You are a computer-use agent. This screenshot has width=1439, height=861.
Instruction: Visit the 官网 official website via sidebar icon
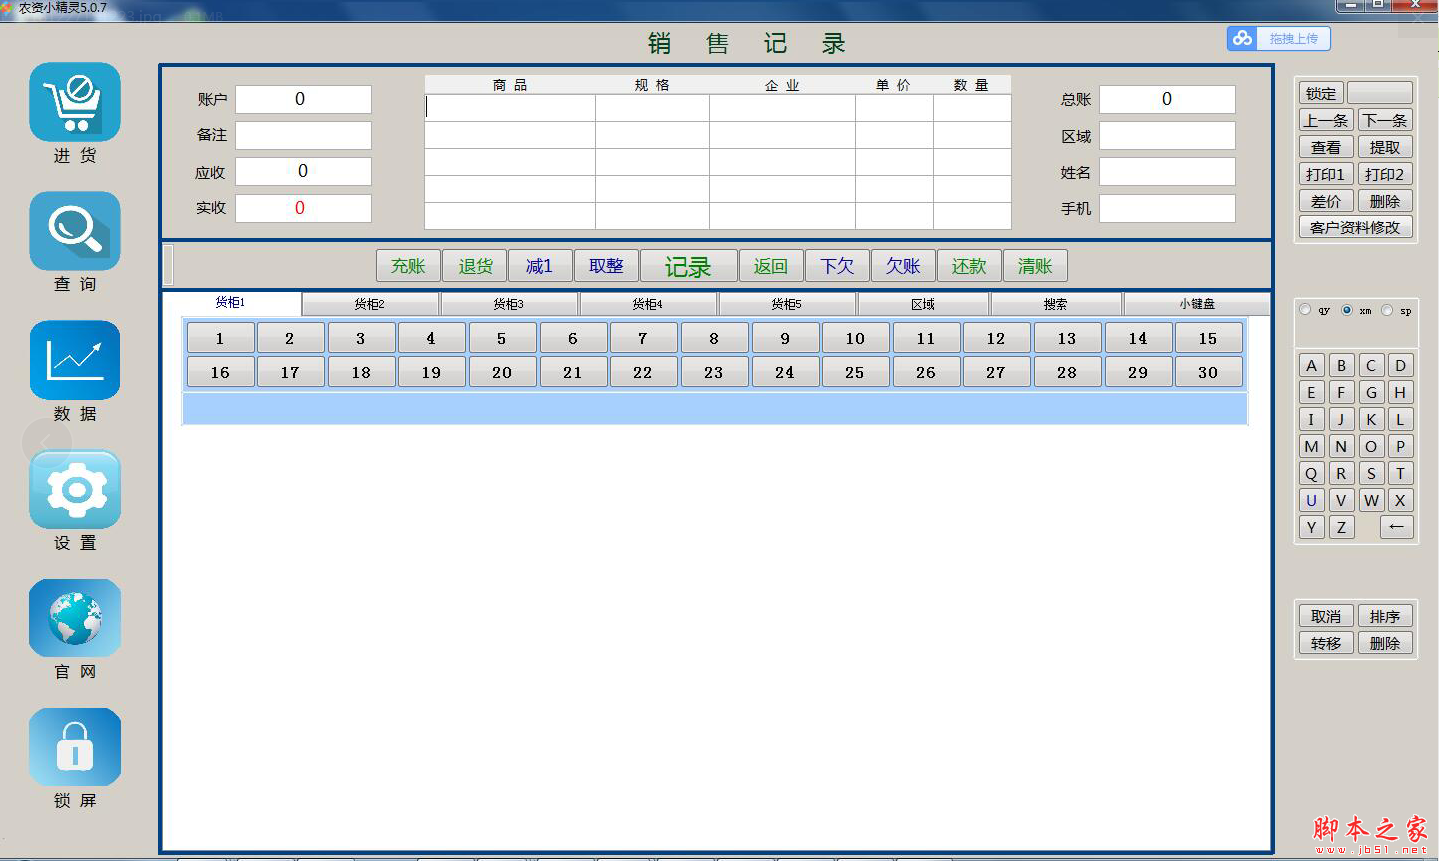click(74, 618)
